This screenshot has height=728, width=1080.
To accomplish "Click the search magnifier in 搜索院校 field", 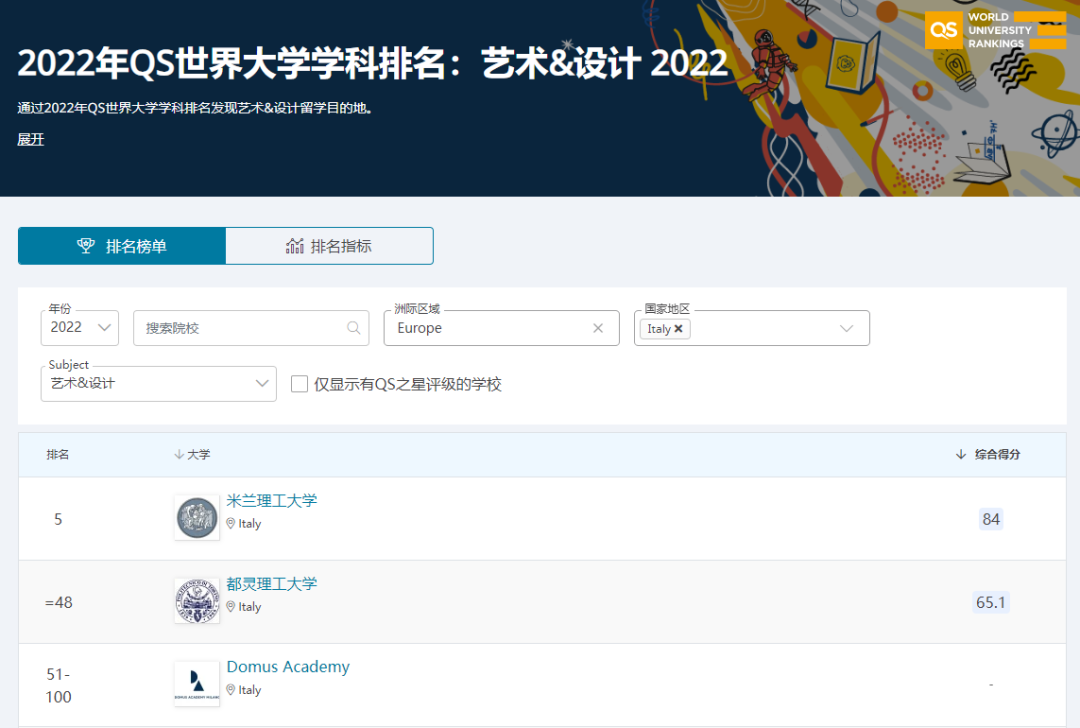I will pos(354,328).
